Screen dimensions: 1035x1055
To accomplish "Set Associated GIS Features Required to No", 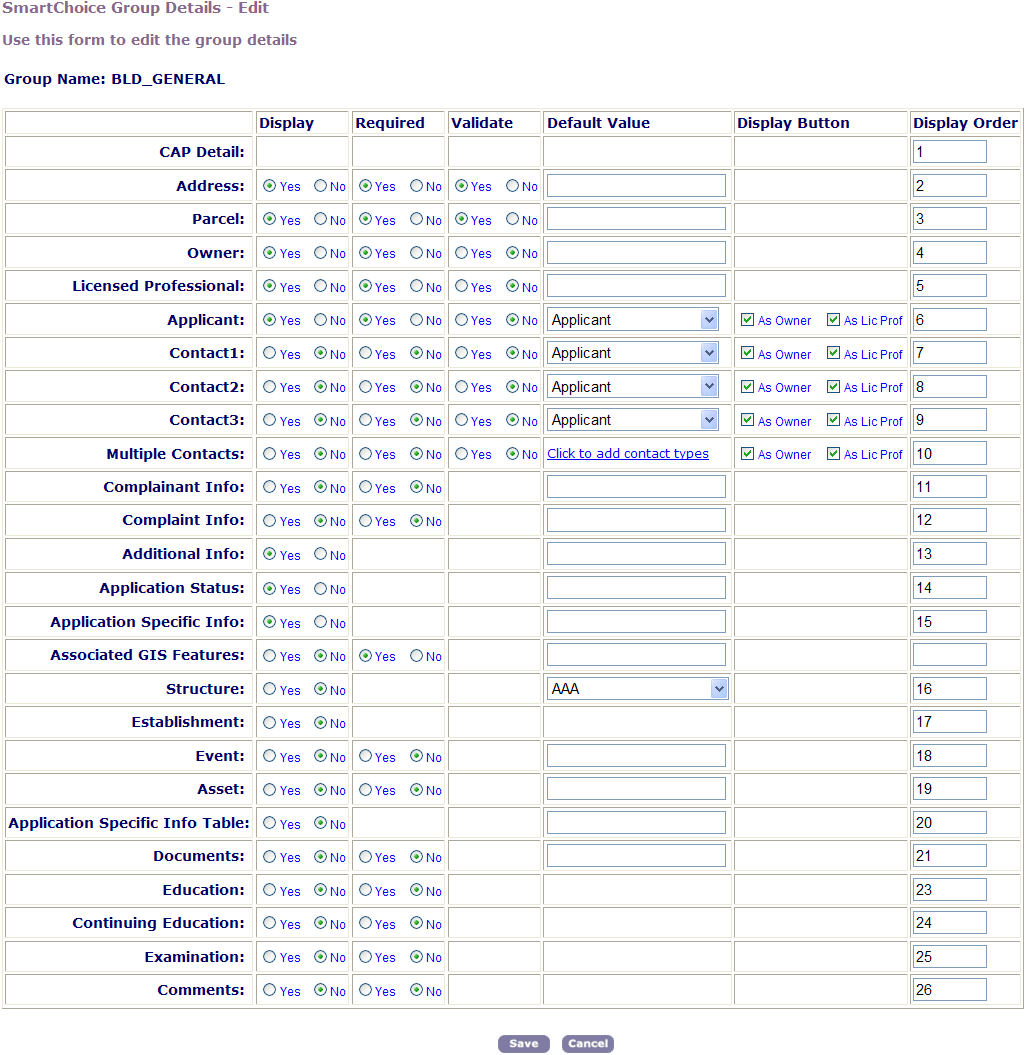I will click(416, 656).
